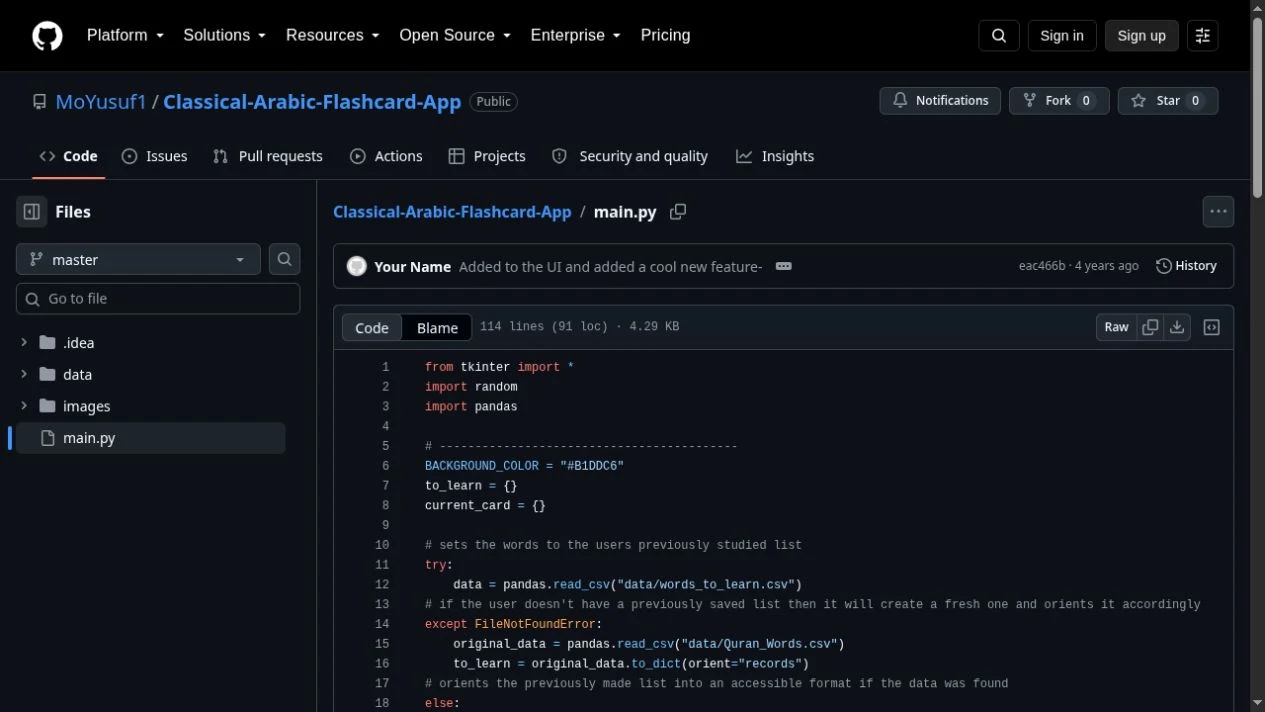
Task: Expand the commit message ellipsis icon
Action: [x=784, y=266]
